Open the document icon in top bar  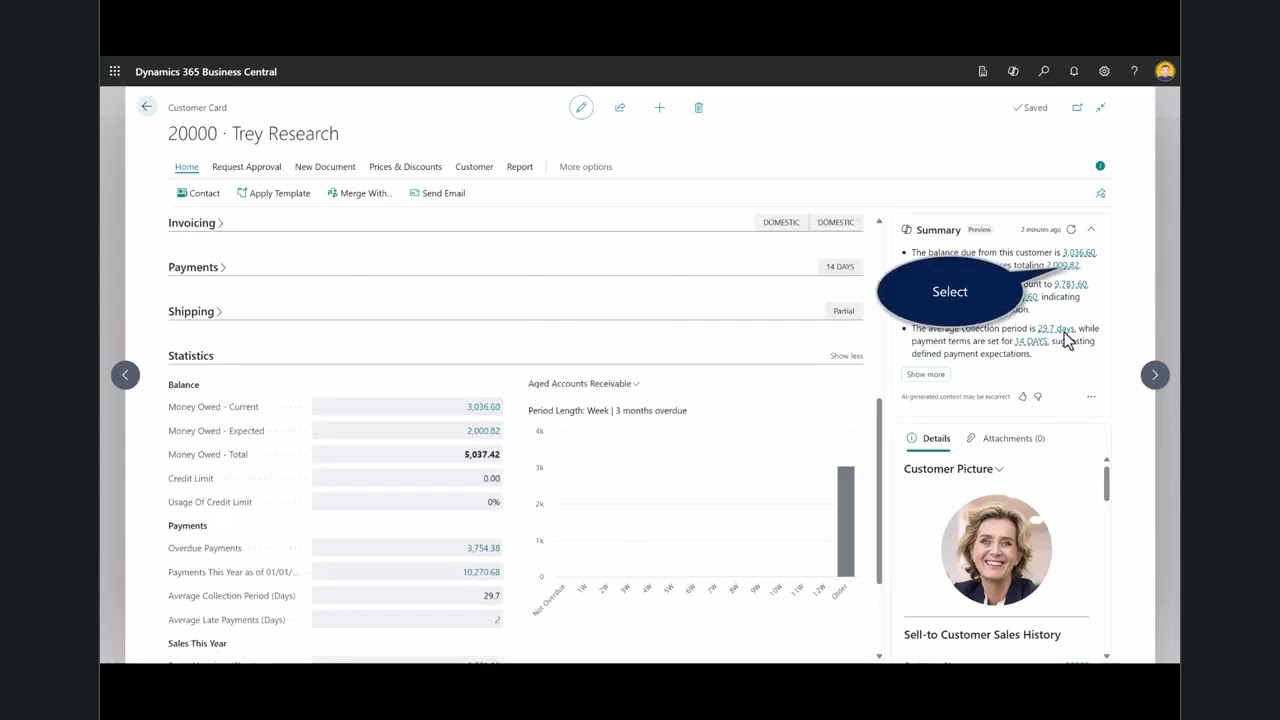pos(983,72)
